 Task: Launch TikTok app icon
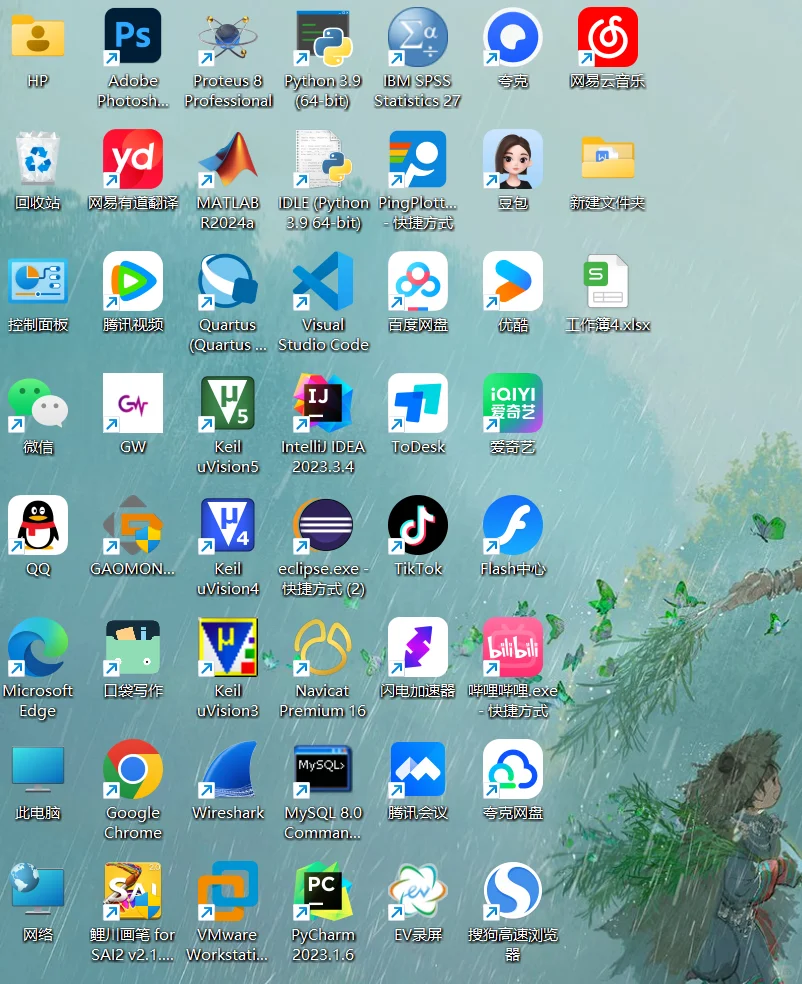(418, 525)
